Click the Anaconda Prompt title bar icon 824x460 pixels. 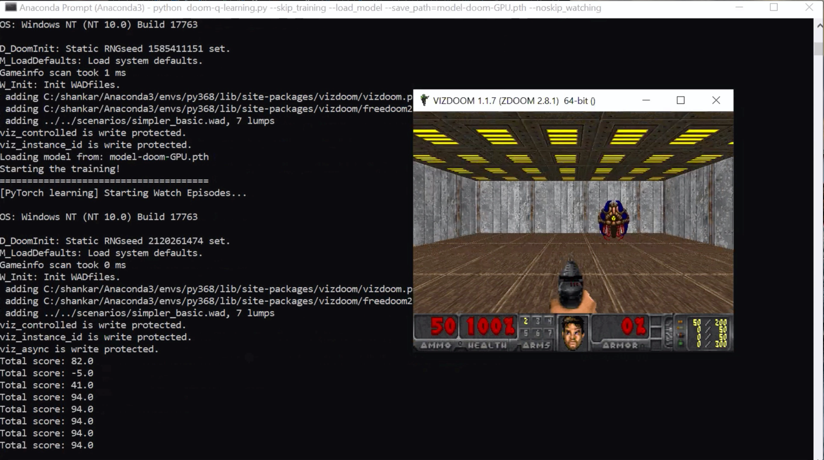10,7
